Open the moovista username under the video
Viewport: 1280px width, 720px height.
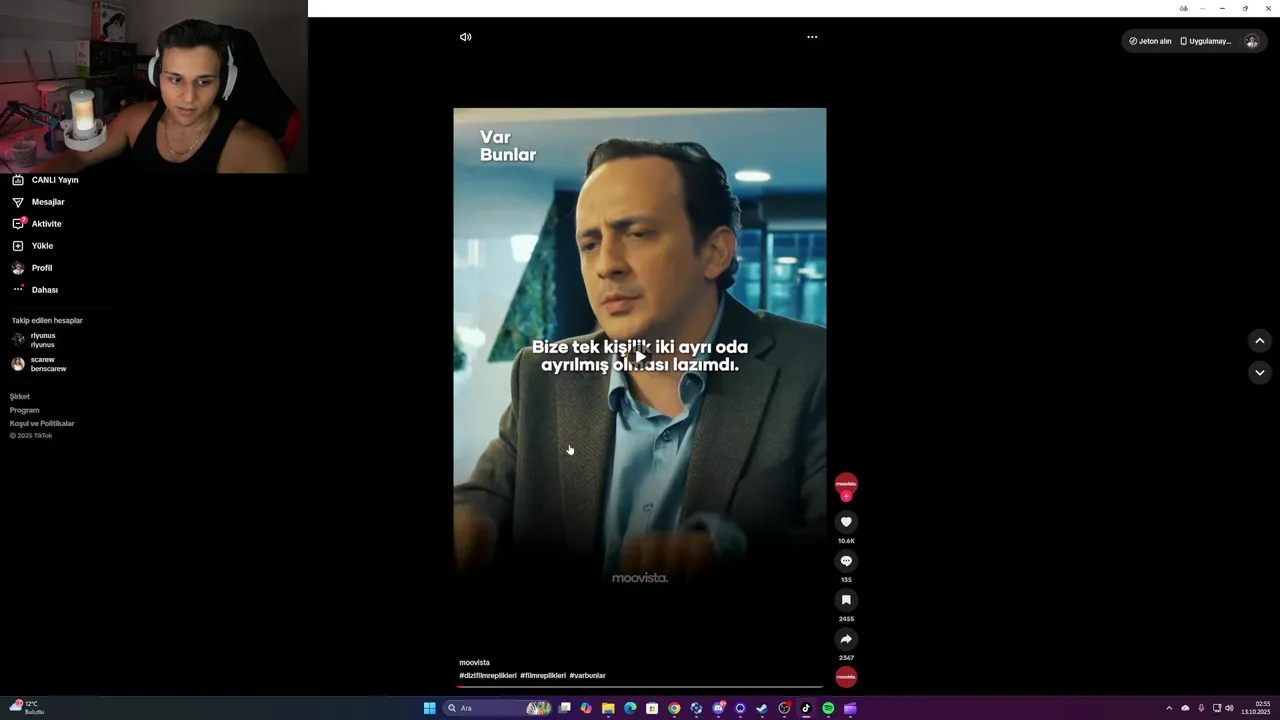coord(474,663)
